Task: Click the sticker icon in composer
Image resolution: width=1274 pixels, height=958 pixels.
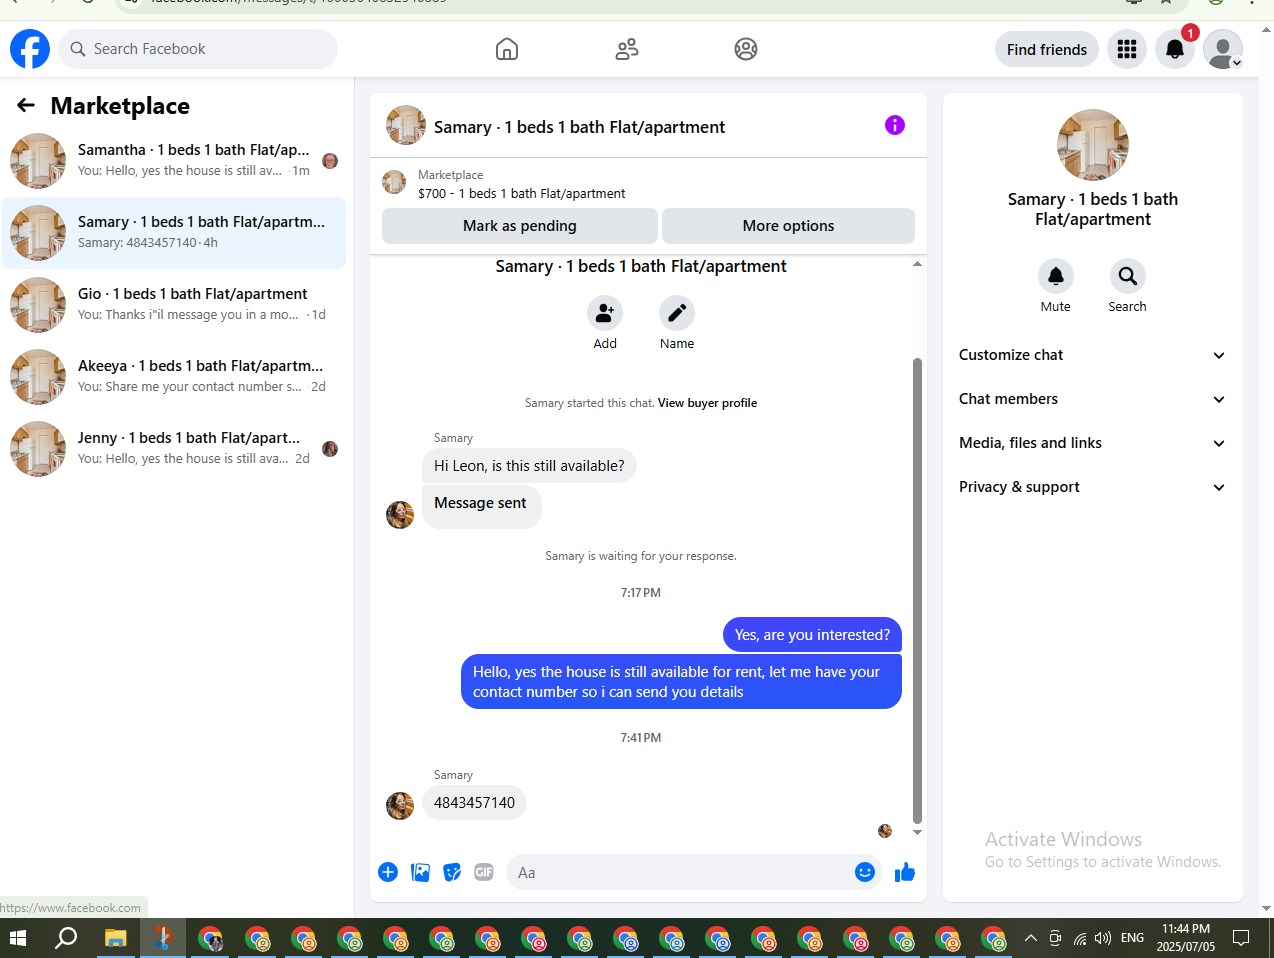Action: [453, 872]
